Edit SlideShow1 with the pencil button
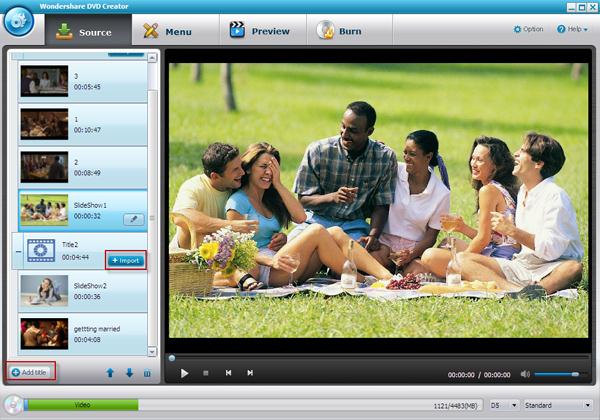The width and height of the screenshot is (600, 420). pos(134,219)
